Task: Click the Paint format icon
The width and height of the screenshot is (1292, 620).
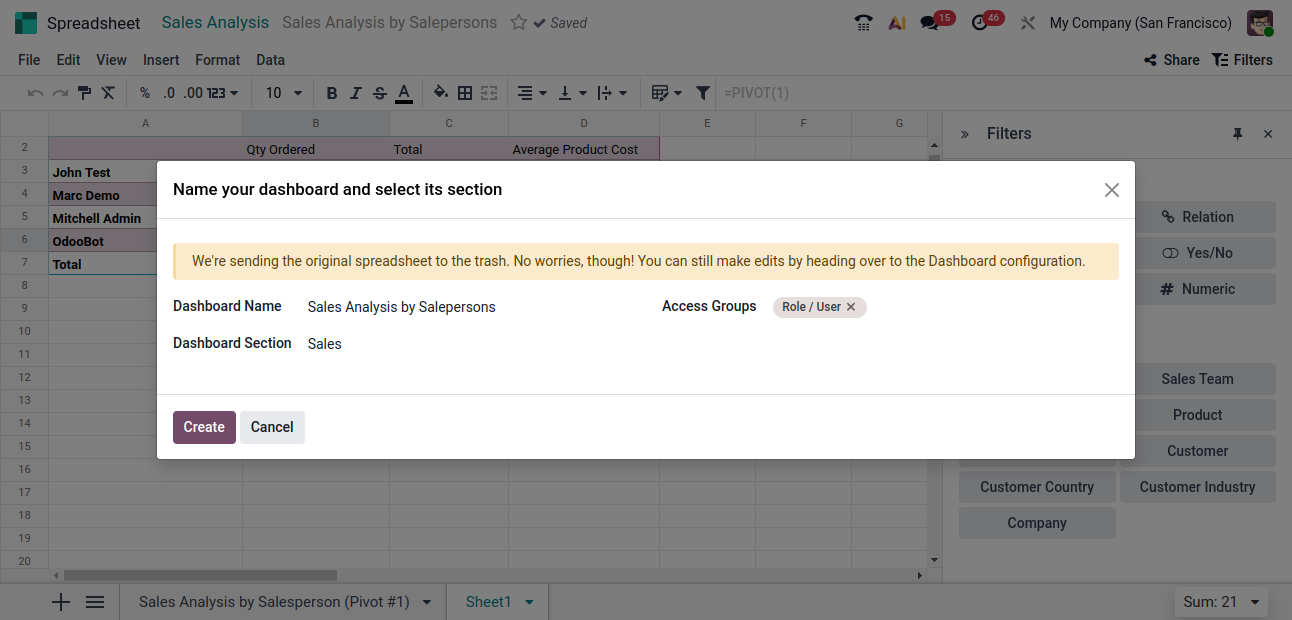Action: click(x=85, y=93)
